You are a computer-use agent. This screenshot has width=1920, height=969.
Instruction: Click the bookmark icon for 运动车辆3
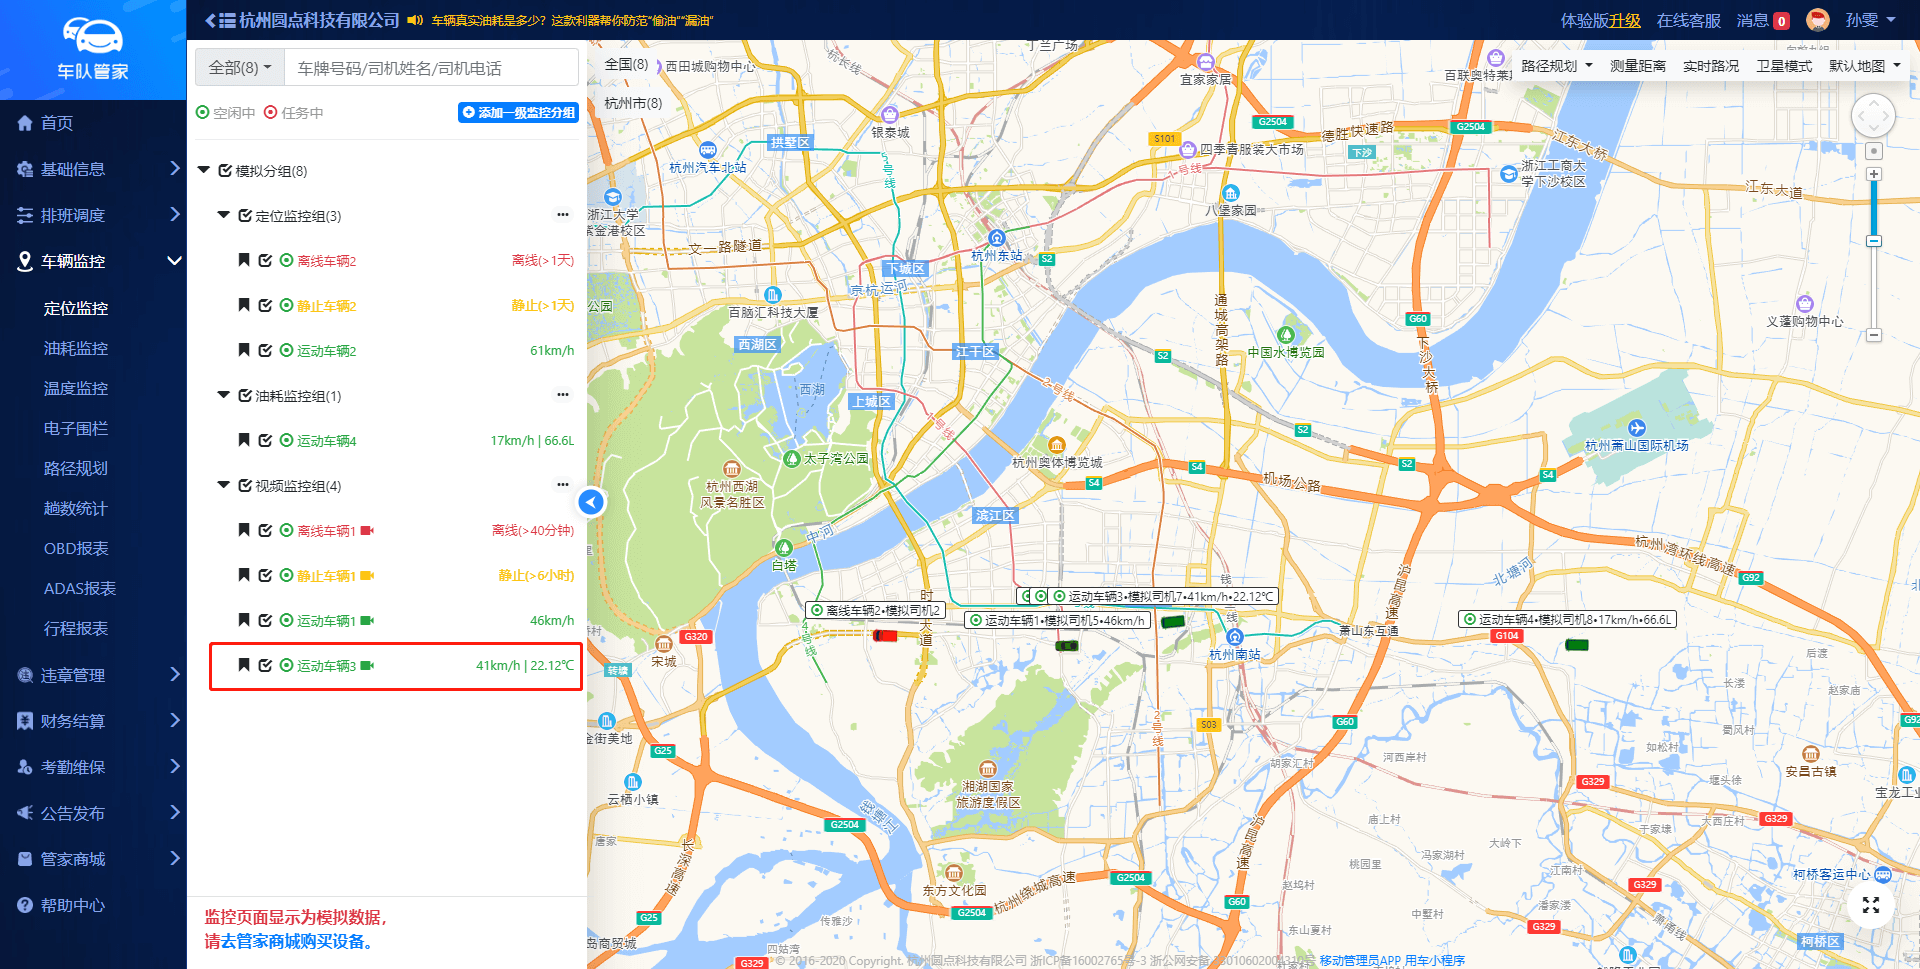243,665
